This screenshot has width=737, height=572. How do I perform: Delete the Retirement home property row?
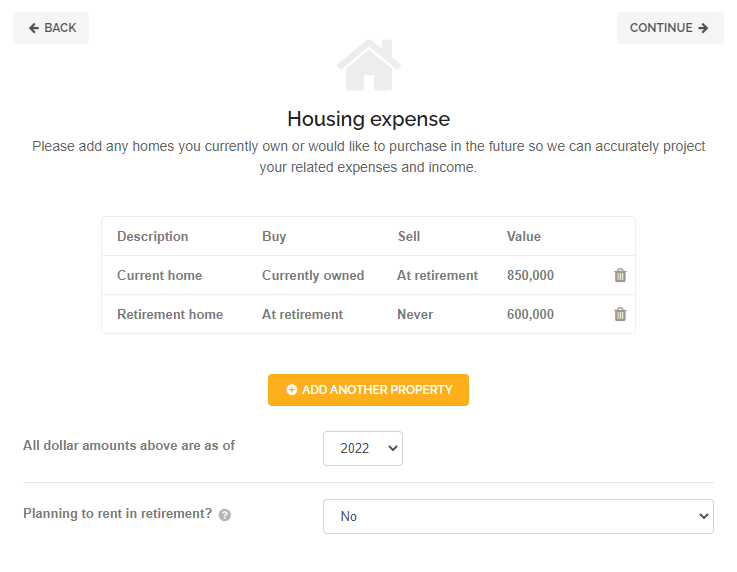(x=620, y=314)
